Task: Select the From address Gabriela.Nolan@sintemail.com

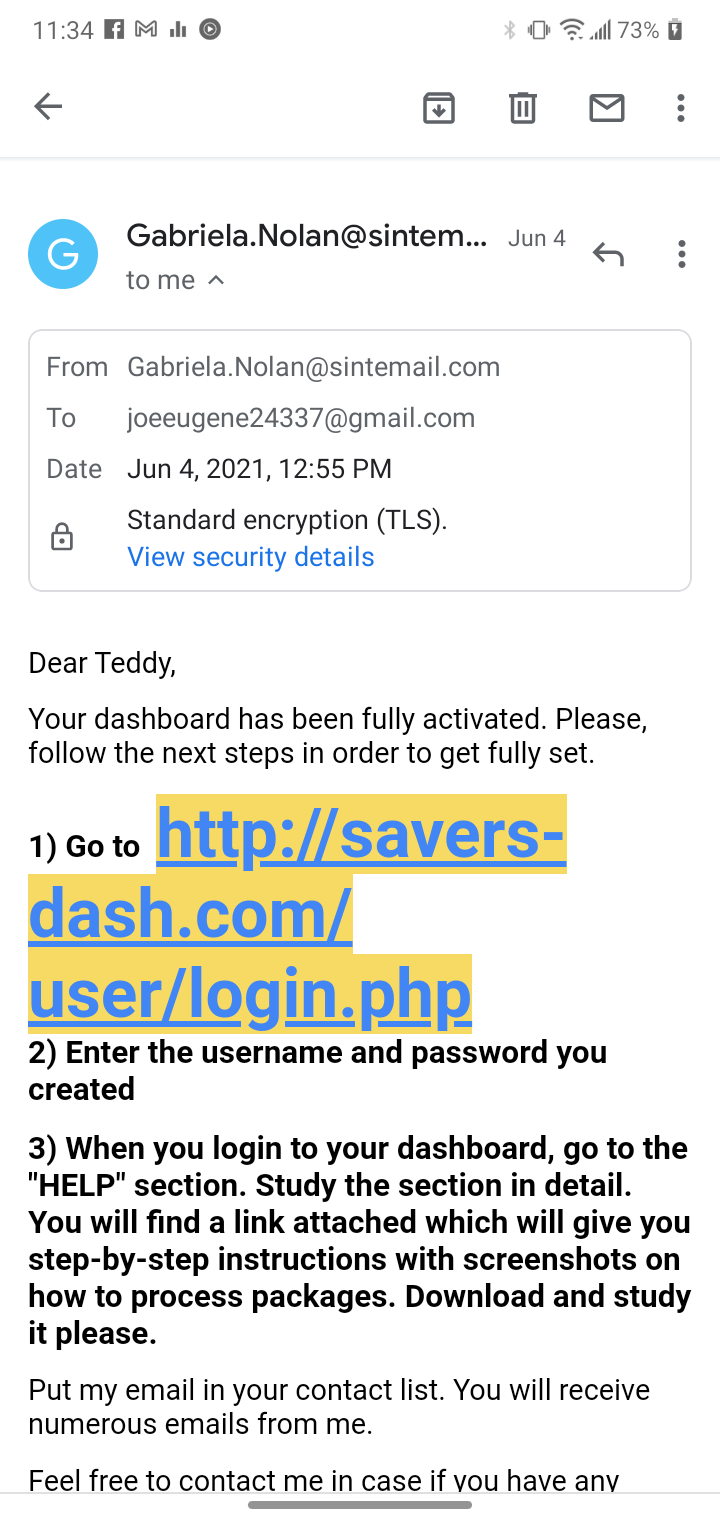Action: [x=313, y=367]
